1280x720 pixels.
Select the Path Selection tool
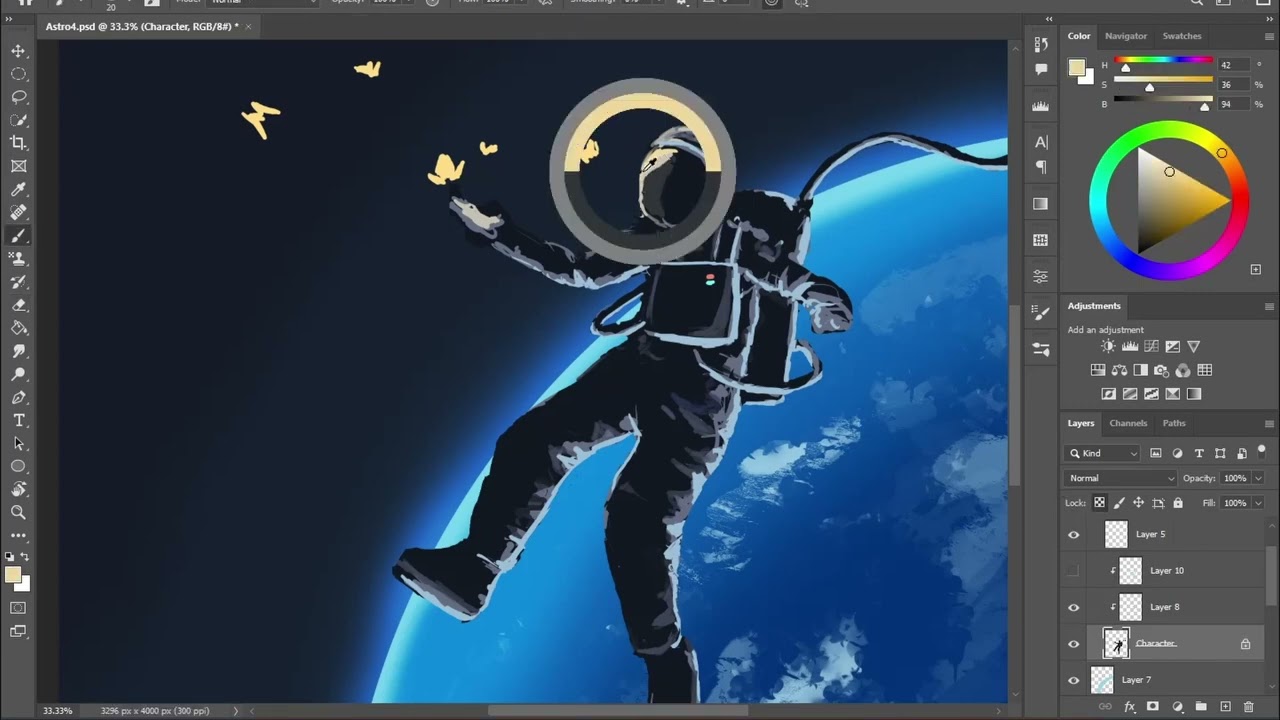(x=18, y=444)
